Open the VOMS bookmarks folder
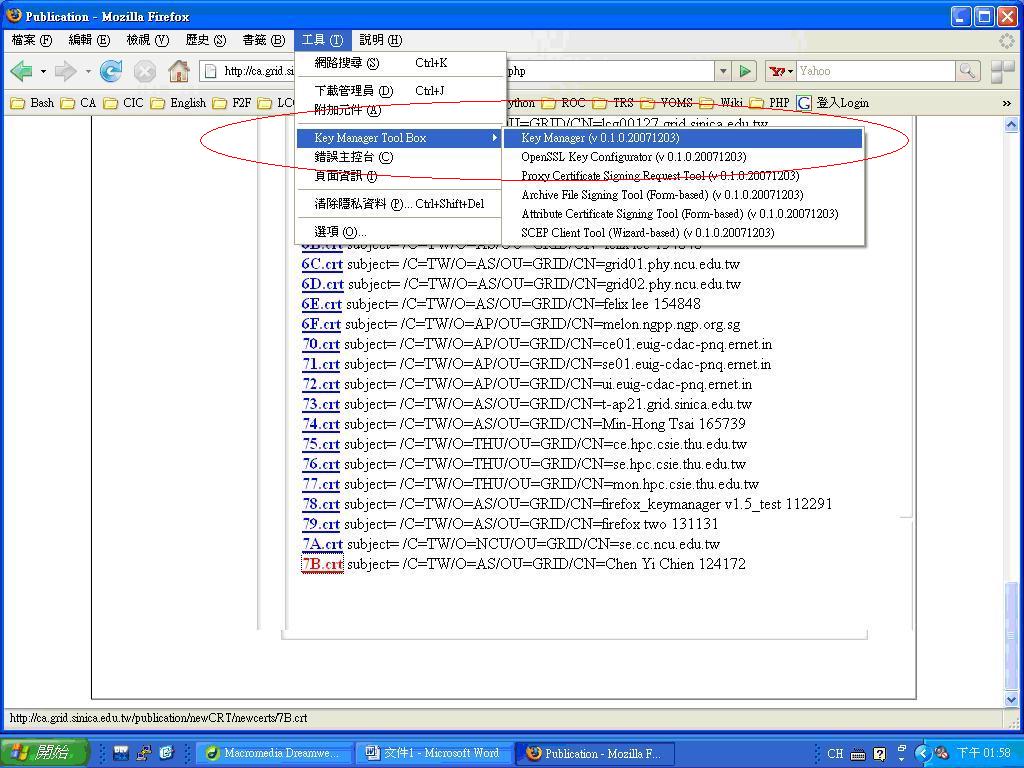 [666, 103]
